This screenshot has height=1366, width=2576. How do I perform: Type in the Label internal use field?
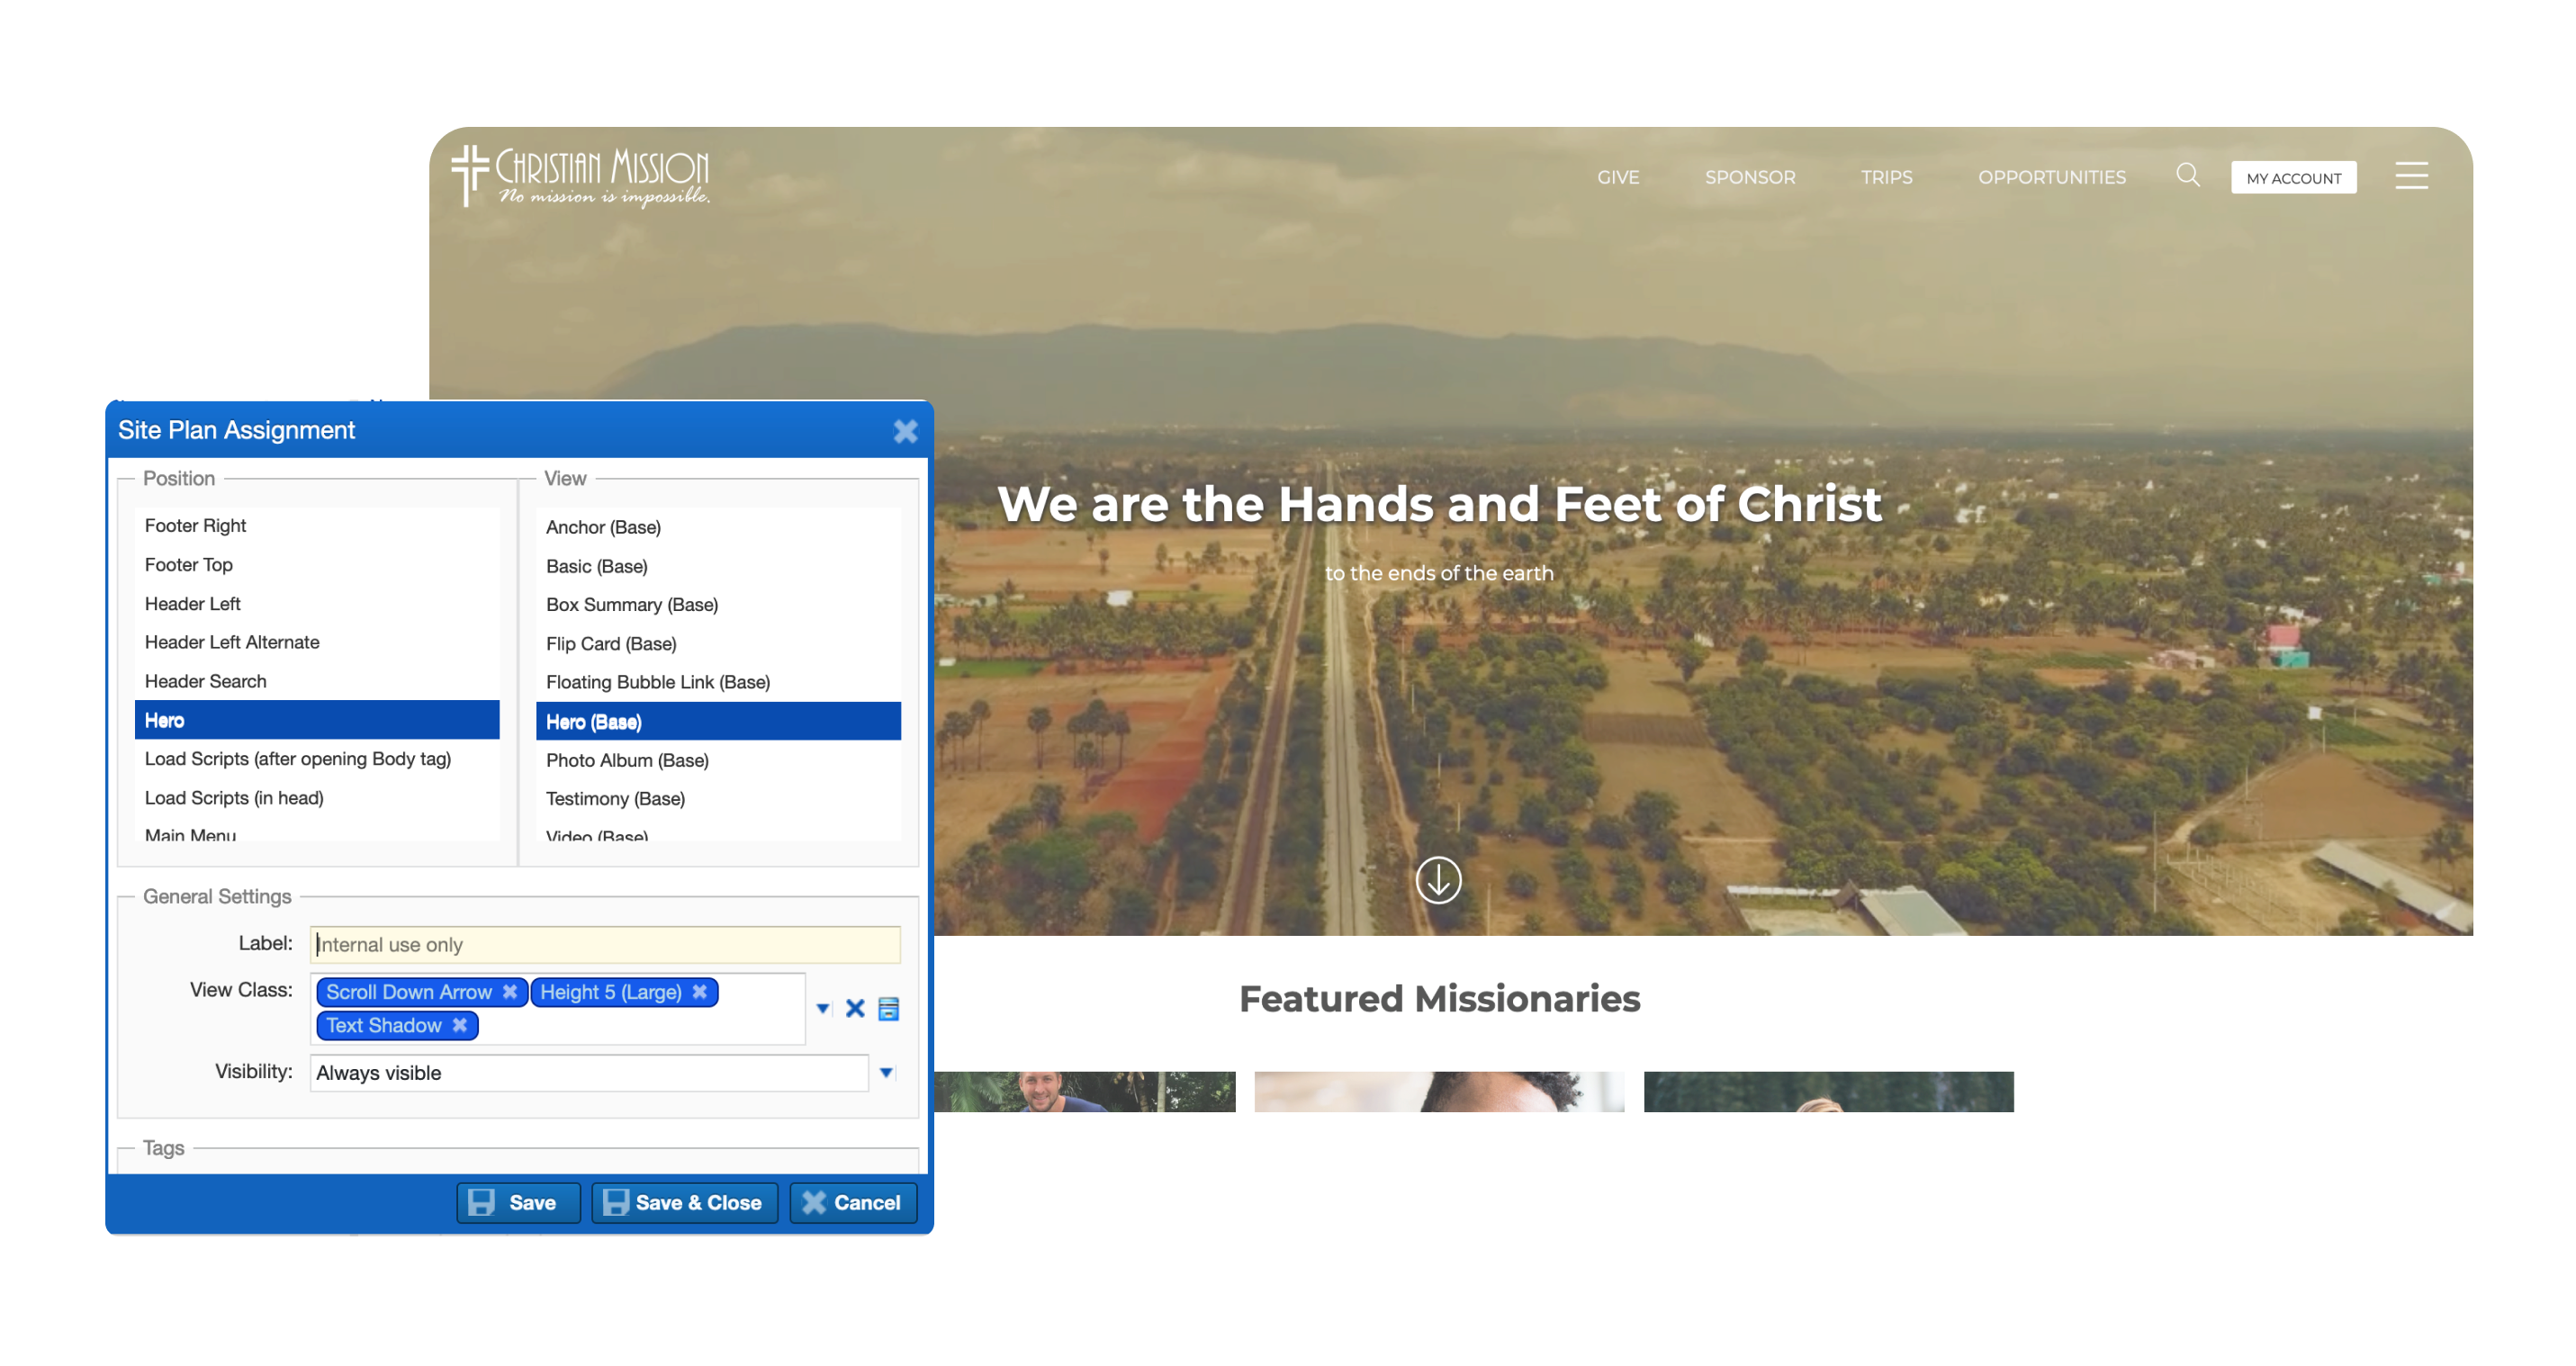pyautogui.click(x=604, y=944)
